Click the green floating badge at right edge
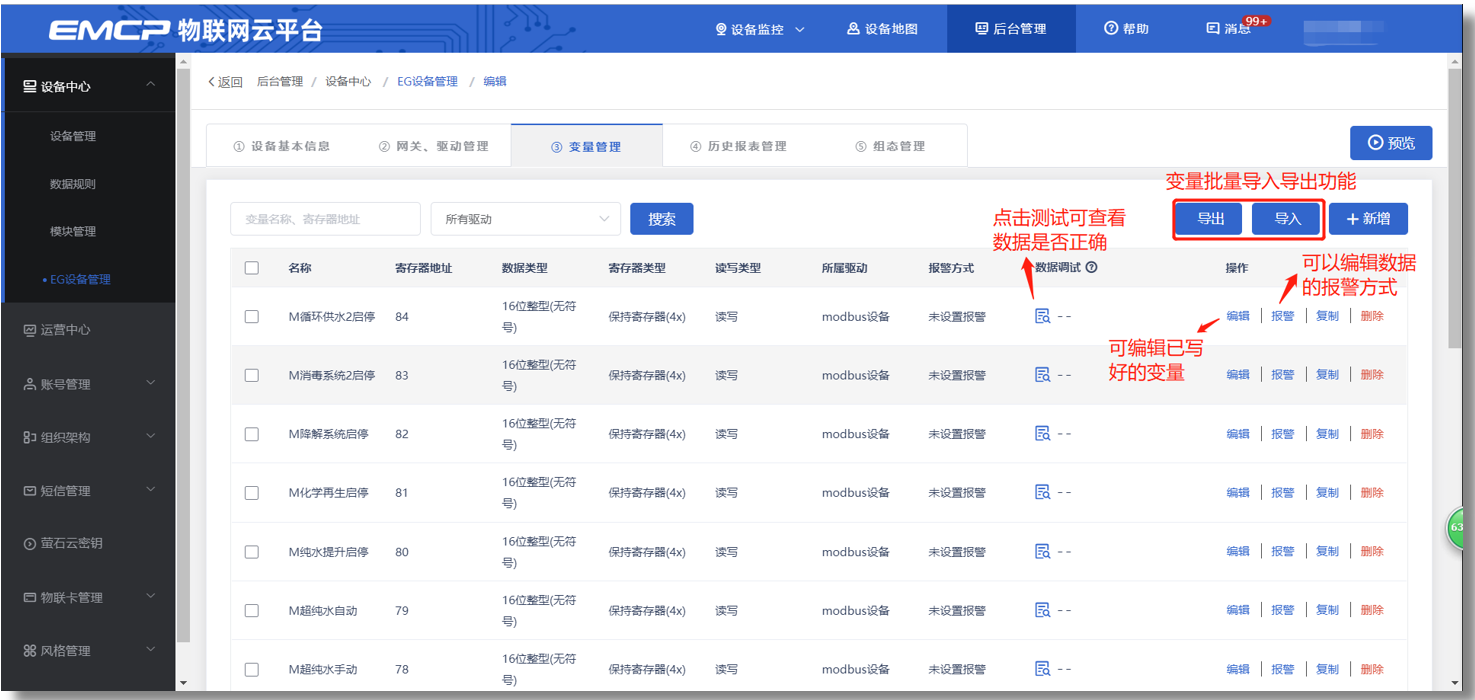 pyautogui.click(x=1460, y=528)
